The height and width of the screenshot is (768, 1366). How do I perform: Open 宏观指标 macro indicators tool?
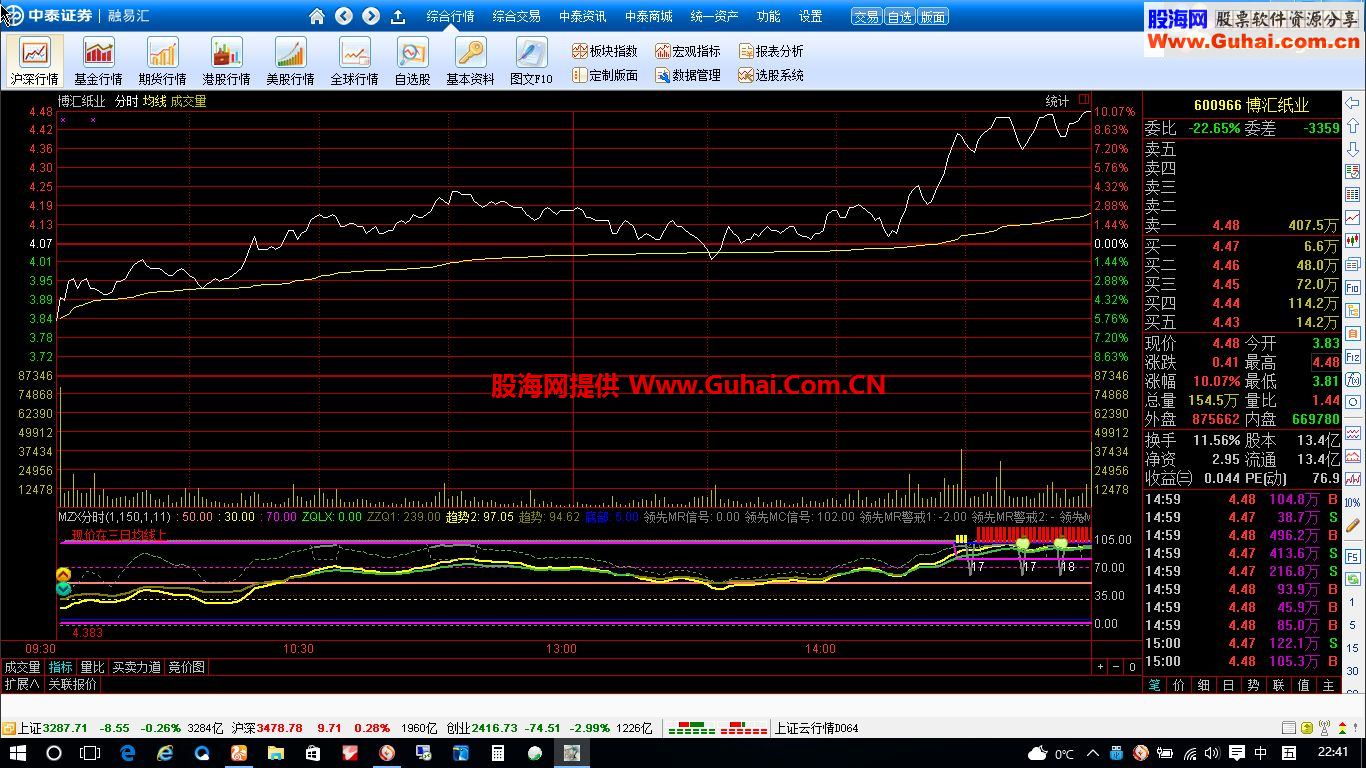click(x=687, y=51)
